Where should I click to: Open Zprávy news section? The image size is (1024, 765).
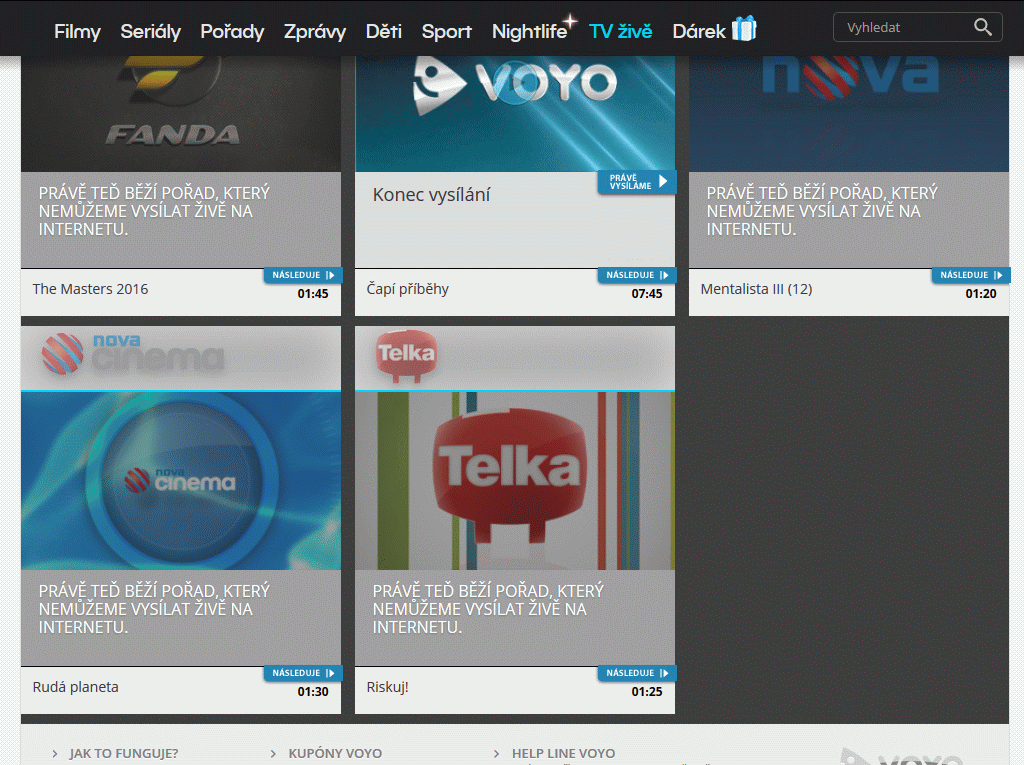click(315, 31)
